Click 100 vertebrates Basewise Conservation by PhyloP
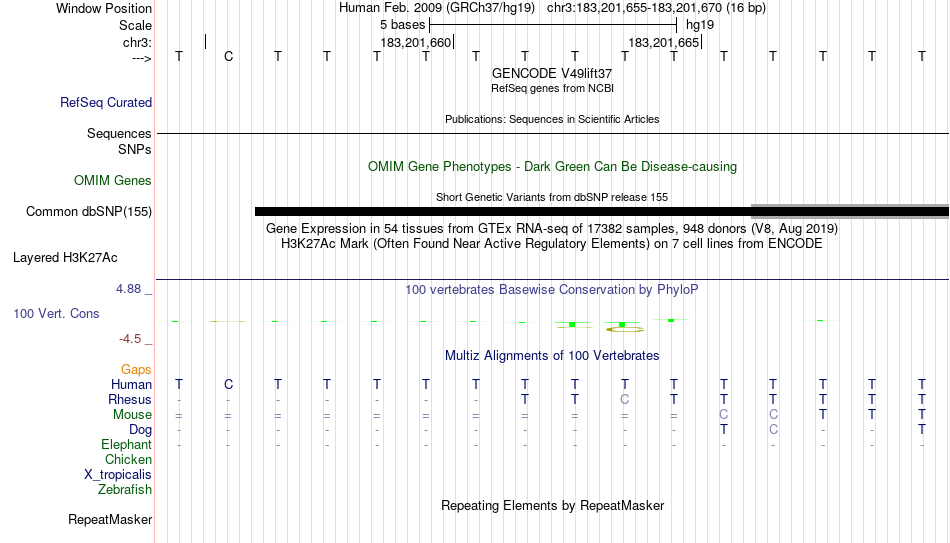This screenshot has height=543, width=950. click(552, 290)
